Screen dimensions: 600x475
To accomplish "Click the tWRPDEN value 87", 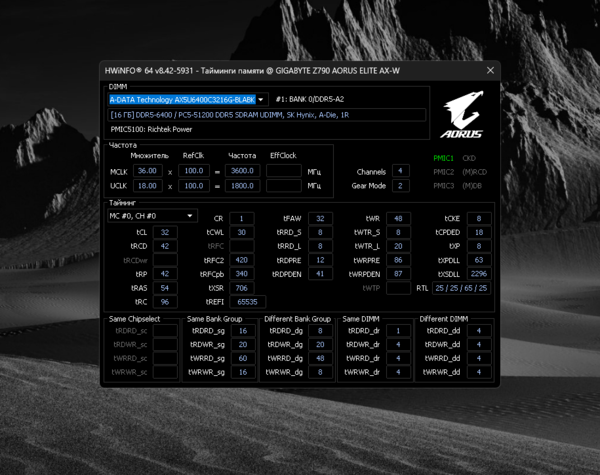I will [x=398, y=274].
